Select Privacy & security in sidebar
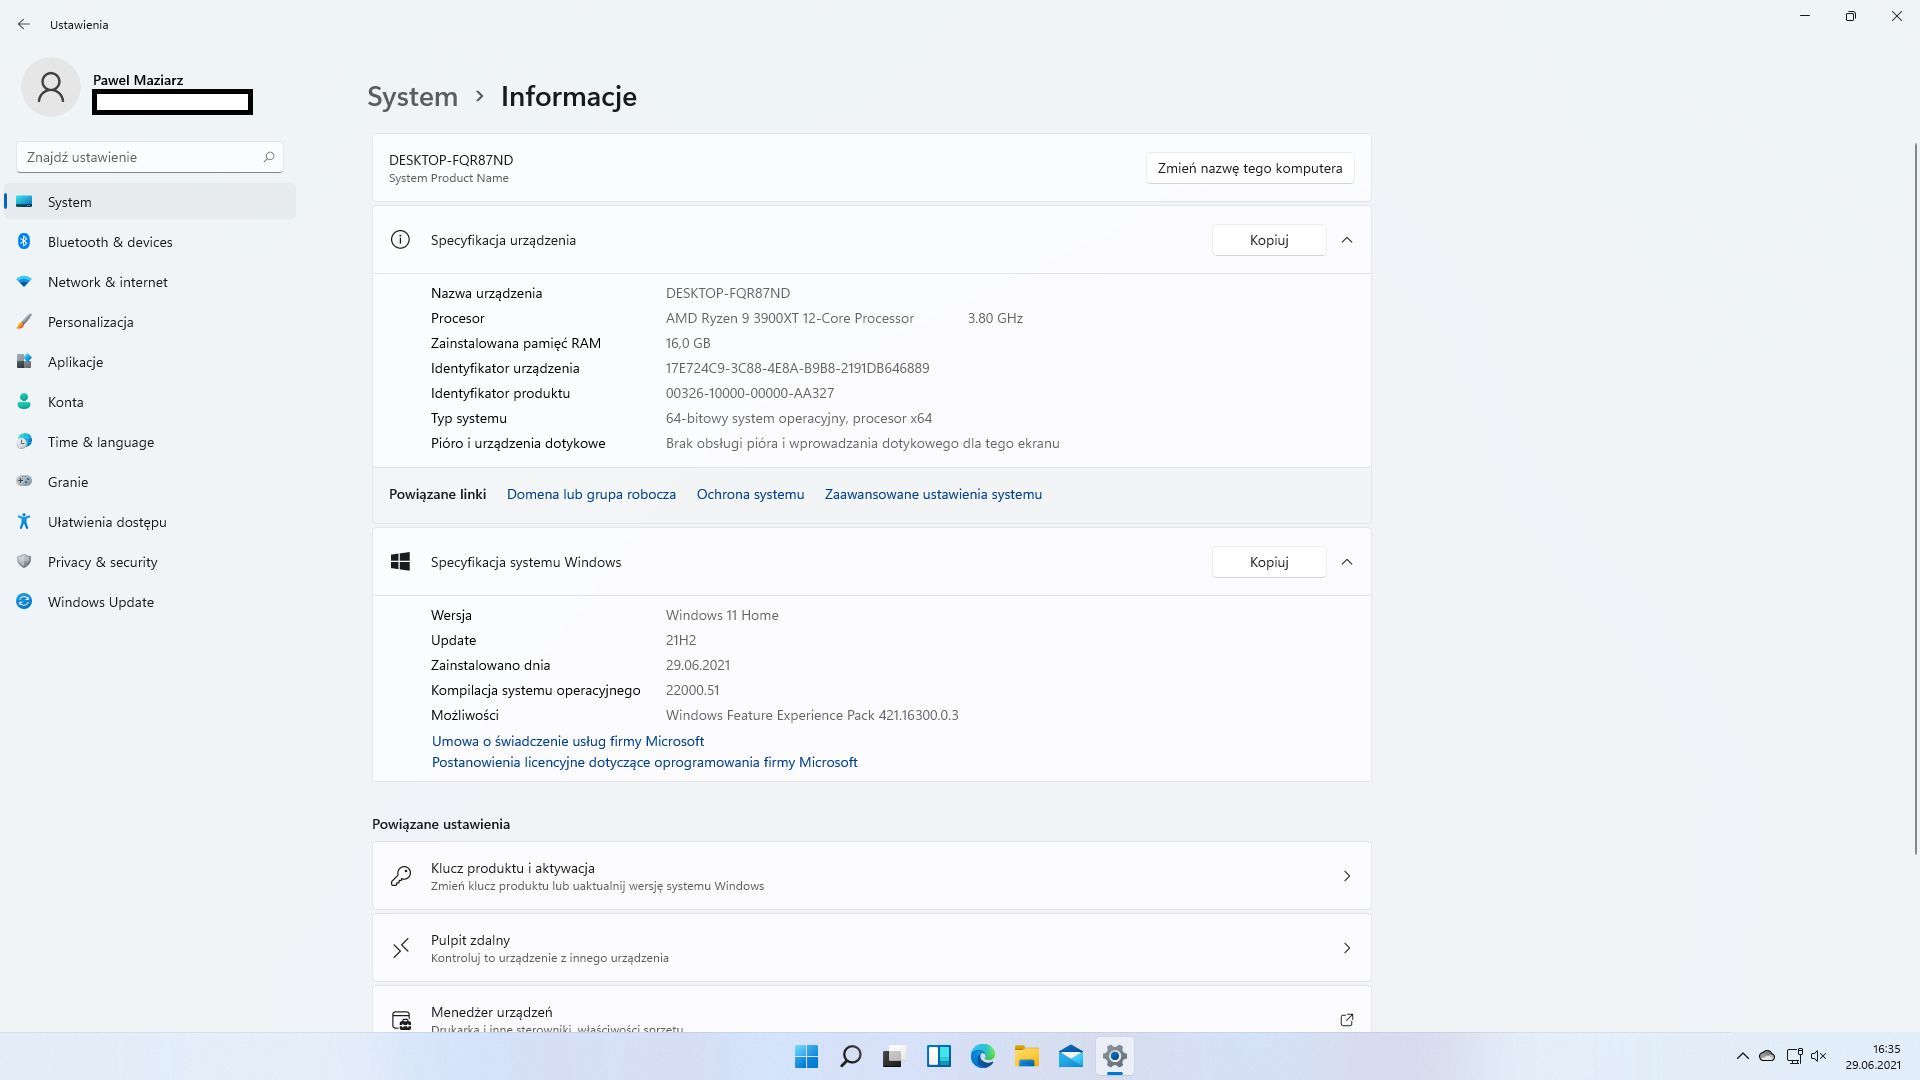The image size is (1920, 1080). click(x=150, y=562)
